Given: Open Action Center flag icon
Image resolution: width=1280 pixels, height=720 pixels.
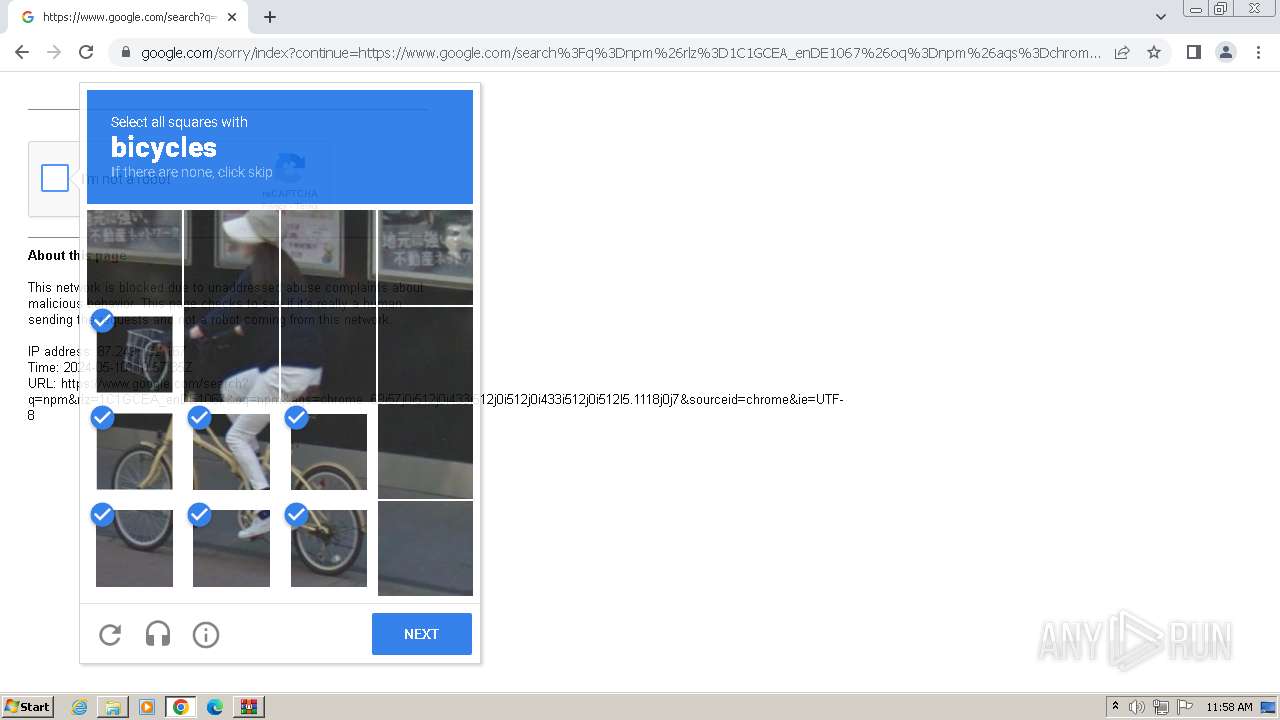Looking at the screenshot, I should point(1185,707).
